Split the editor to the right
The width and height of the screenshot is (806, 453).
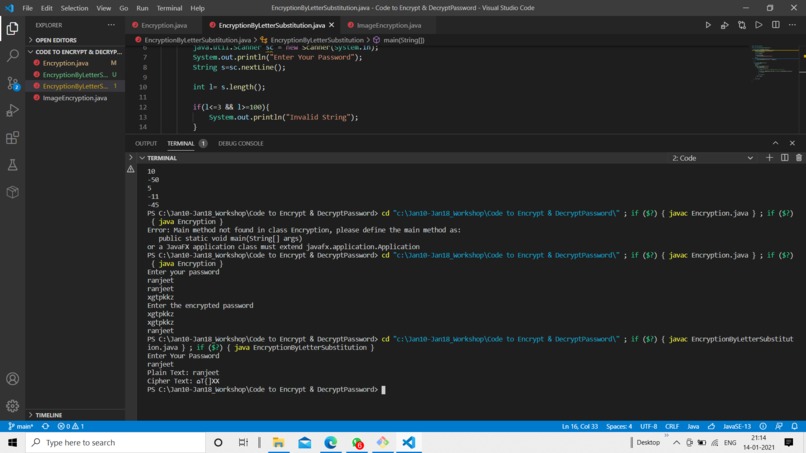776,25
